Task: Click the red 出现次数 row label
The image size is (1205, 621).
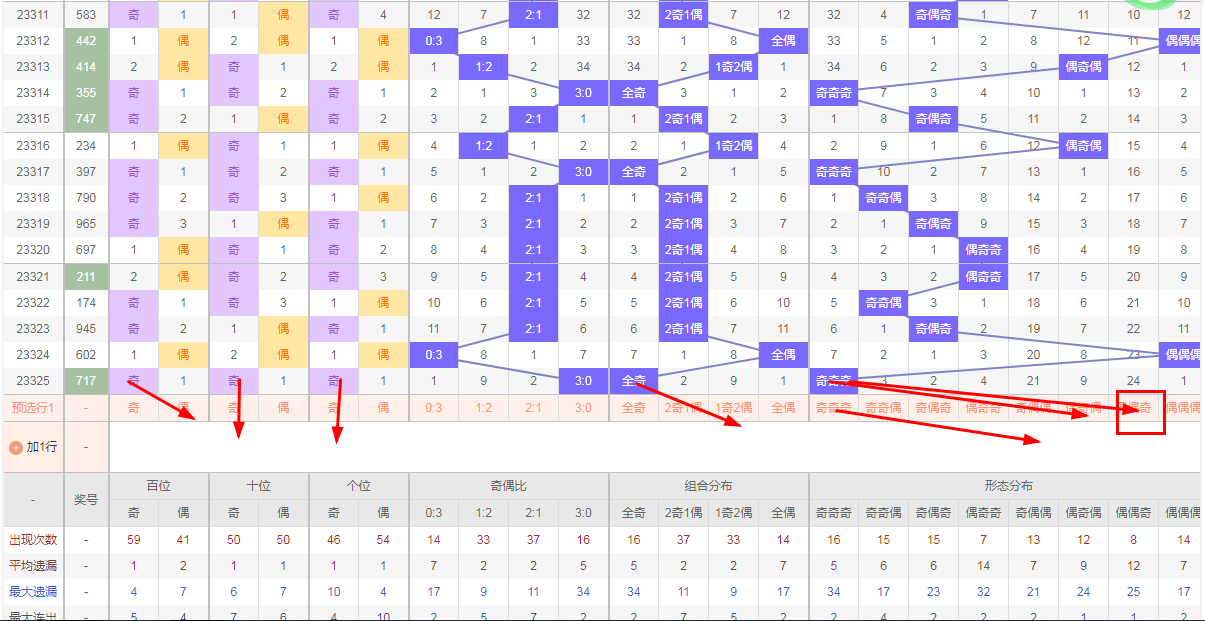Action: (34, 540)
